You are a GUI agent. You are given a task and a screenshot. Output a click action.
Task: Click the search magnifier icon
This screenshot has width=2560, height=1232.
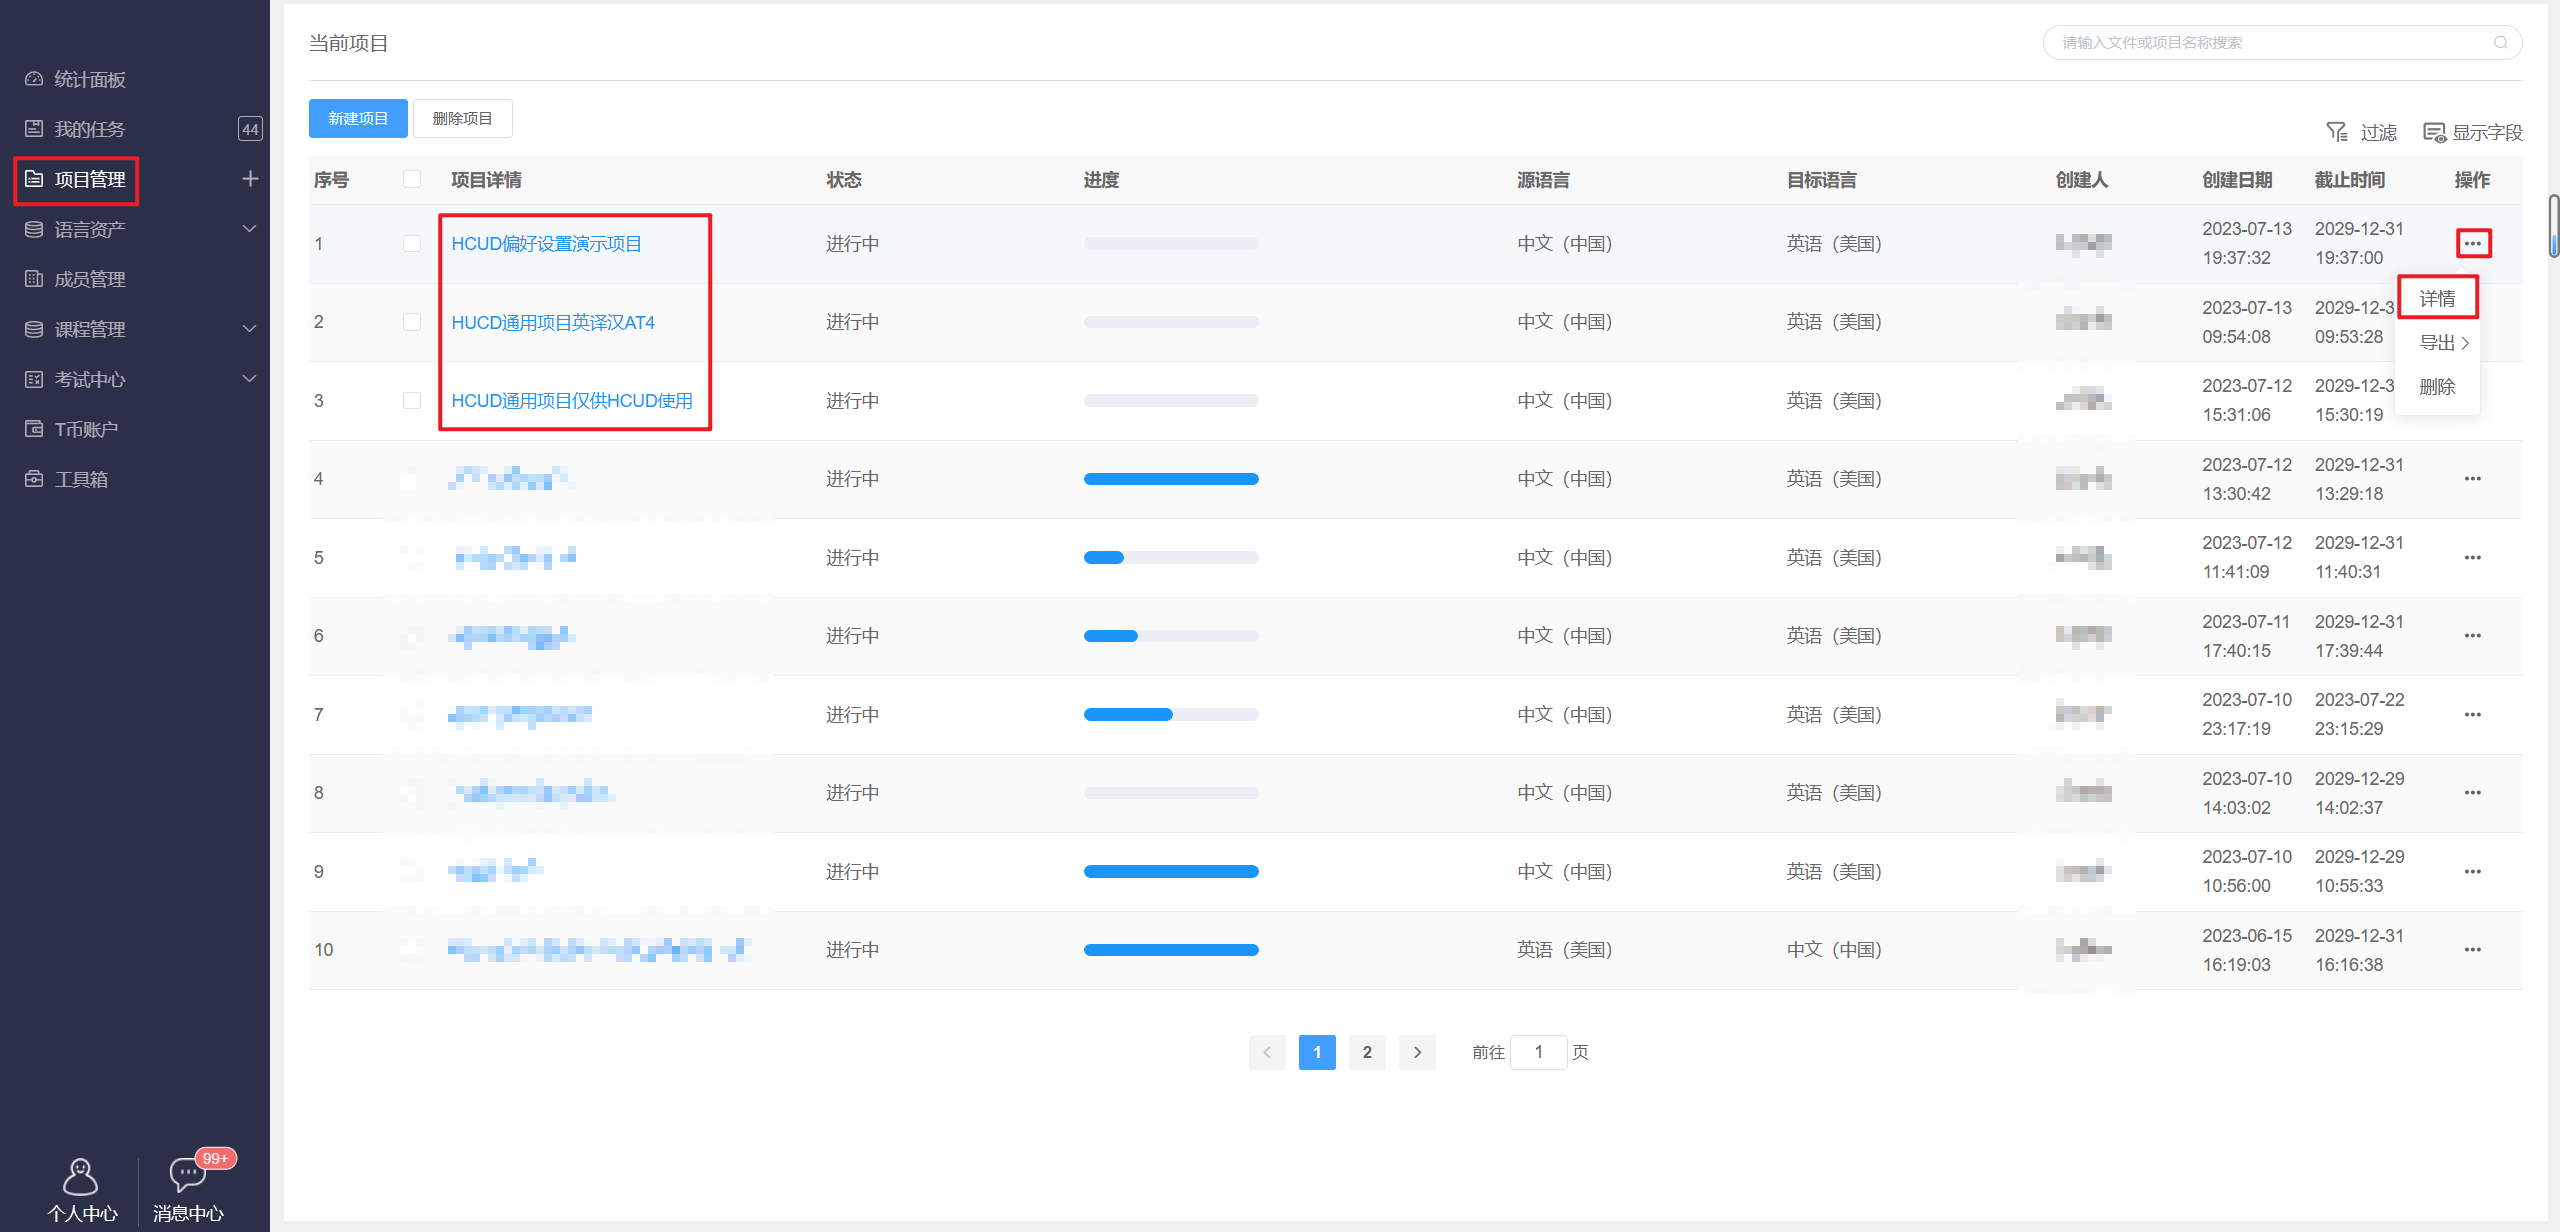point(2500,43)
